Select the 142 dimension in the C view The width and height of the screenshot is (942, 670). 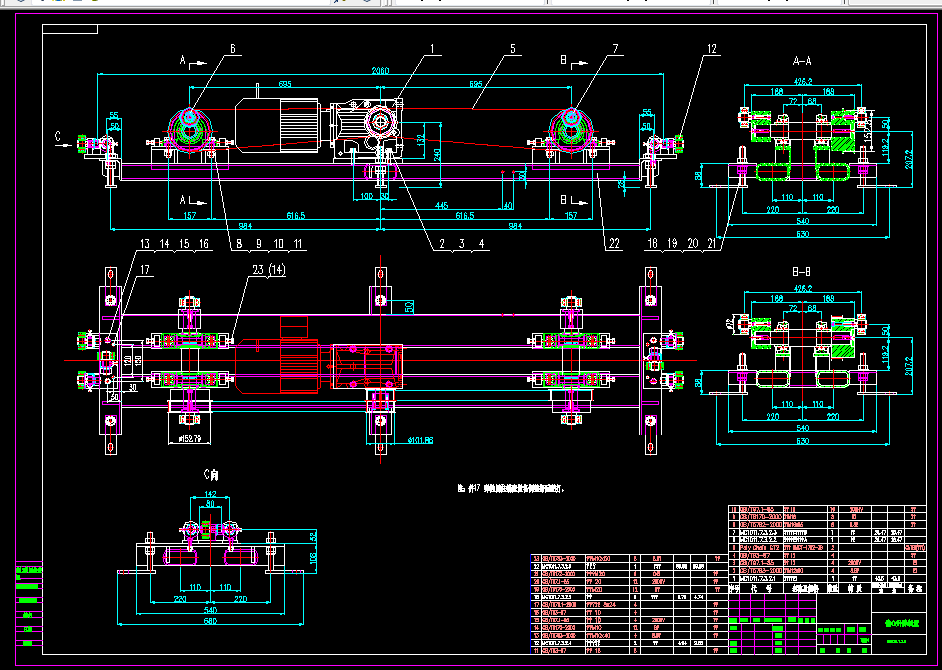(210, 494)
